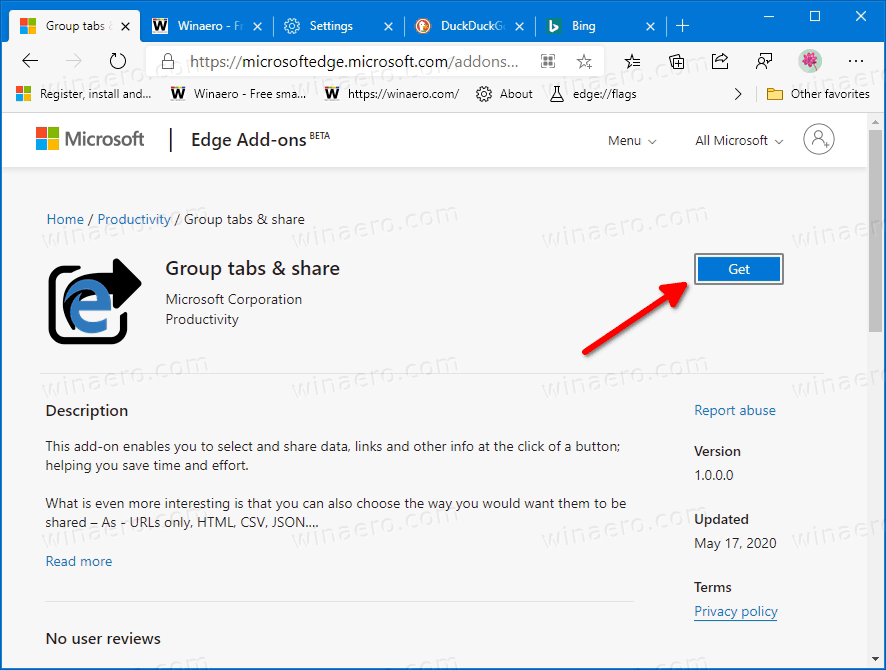Open Settings and more menu
This screenshot has height=670, width=886.
[856, 61]
